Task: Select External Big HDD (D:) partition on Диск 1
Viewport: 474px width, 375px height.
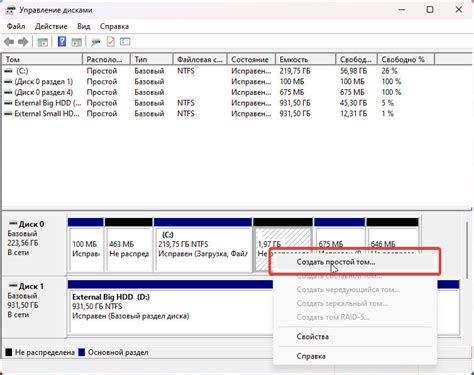Action: click(170, 308)
